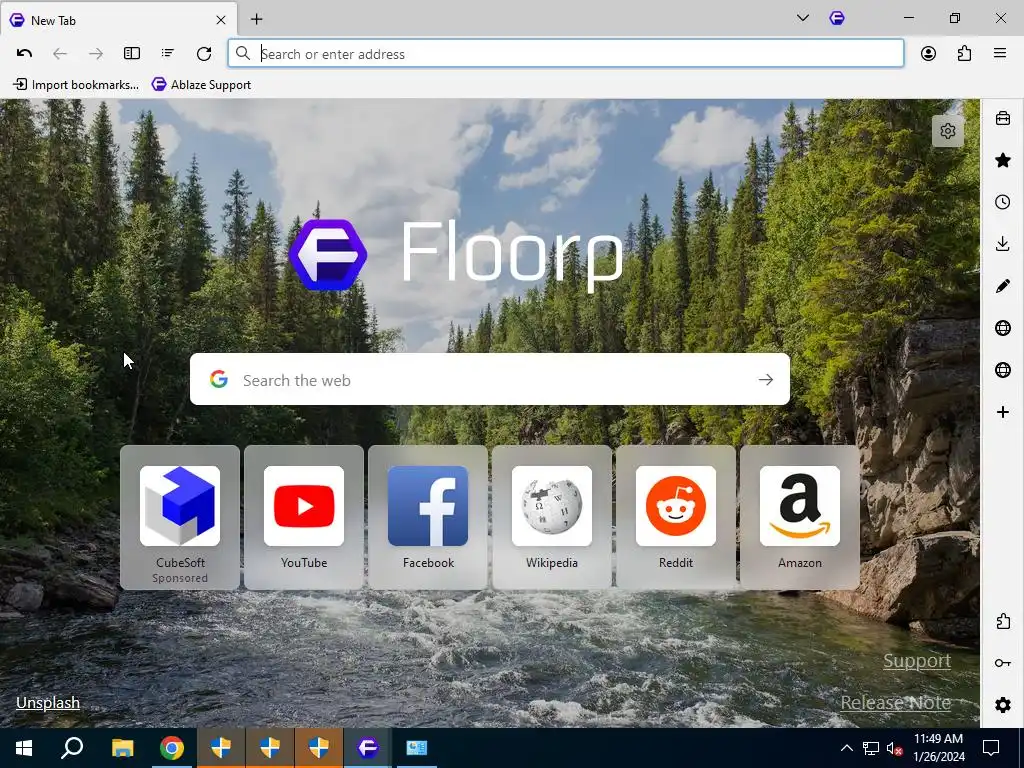Screen dimensions: 1024x768
Task: Submit search with the arrow button
Action: 766,379
